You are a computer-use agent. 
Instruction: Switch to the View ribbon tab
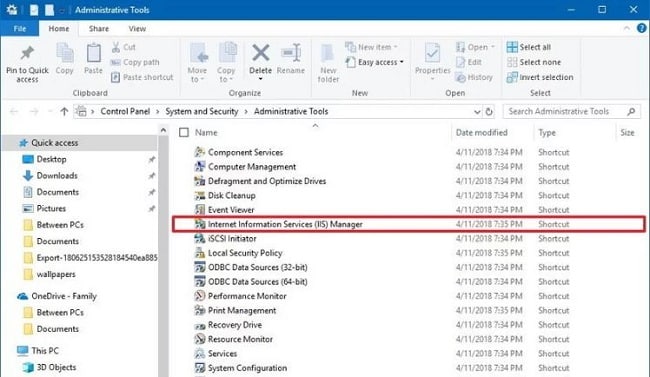click(x=137, y=29)
